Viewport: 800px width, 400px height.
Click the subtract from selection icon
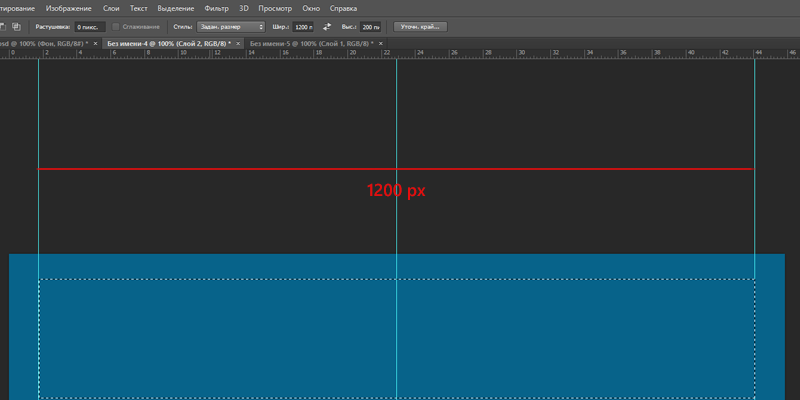(x=3, y=26)
